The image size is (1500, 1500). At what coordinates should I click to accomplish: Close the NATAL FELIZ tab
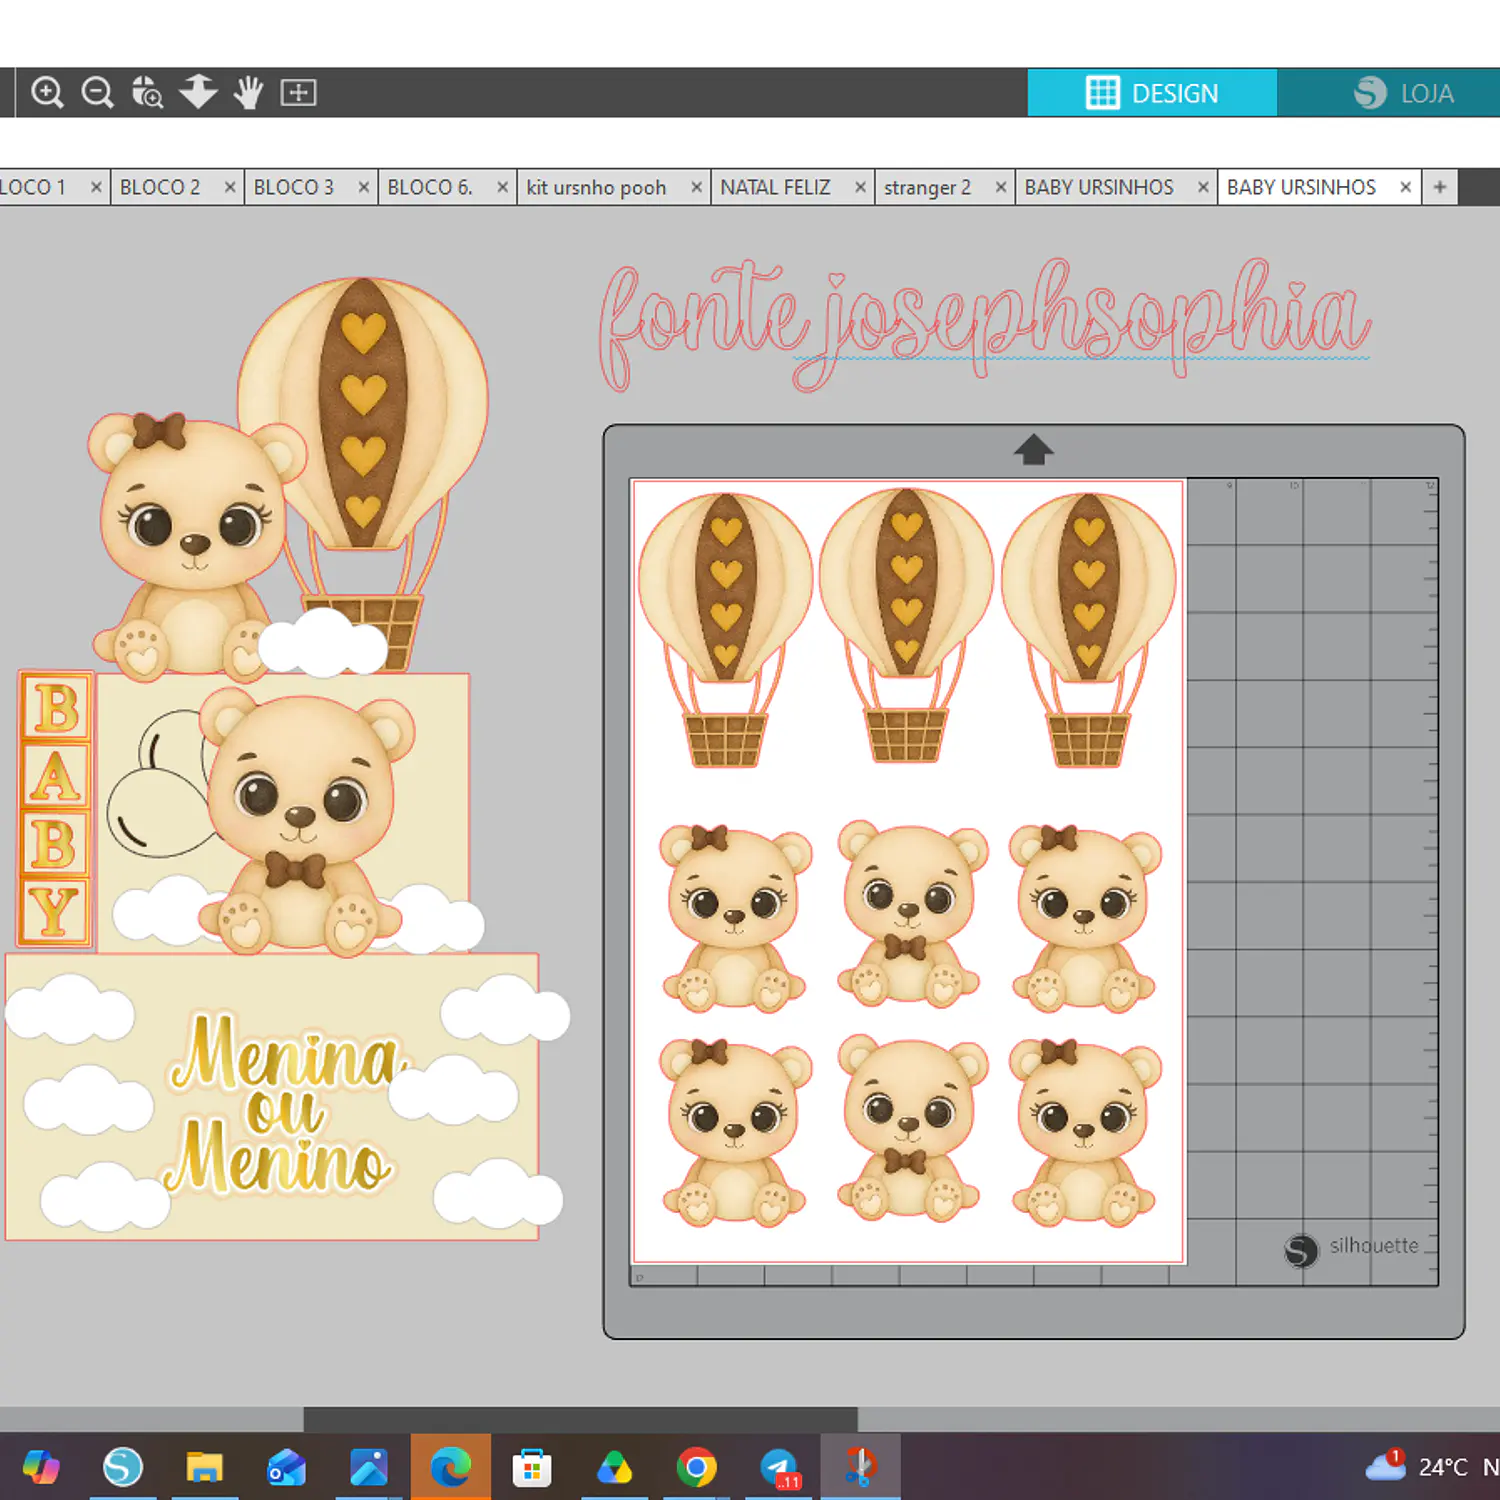pos(860,187)
